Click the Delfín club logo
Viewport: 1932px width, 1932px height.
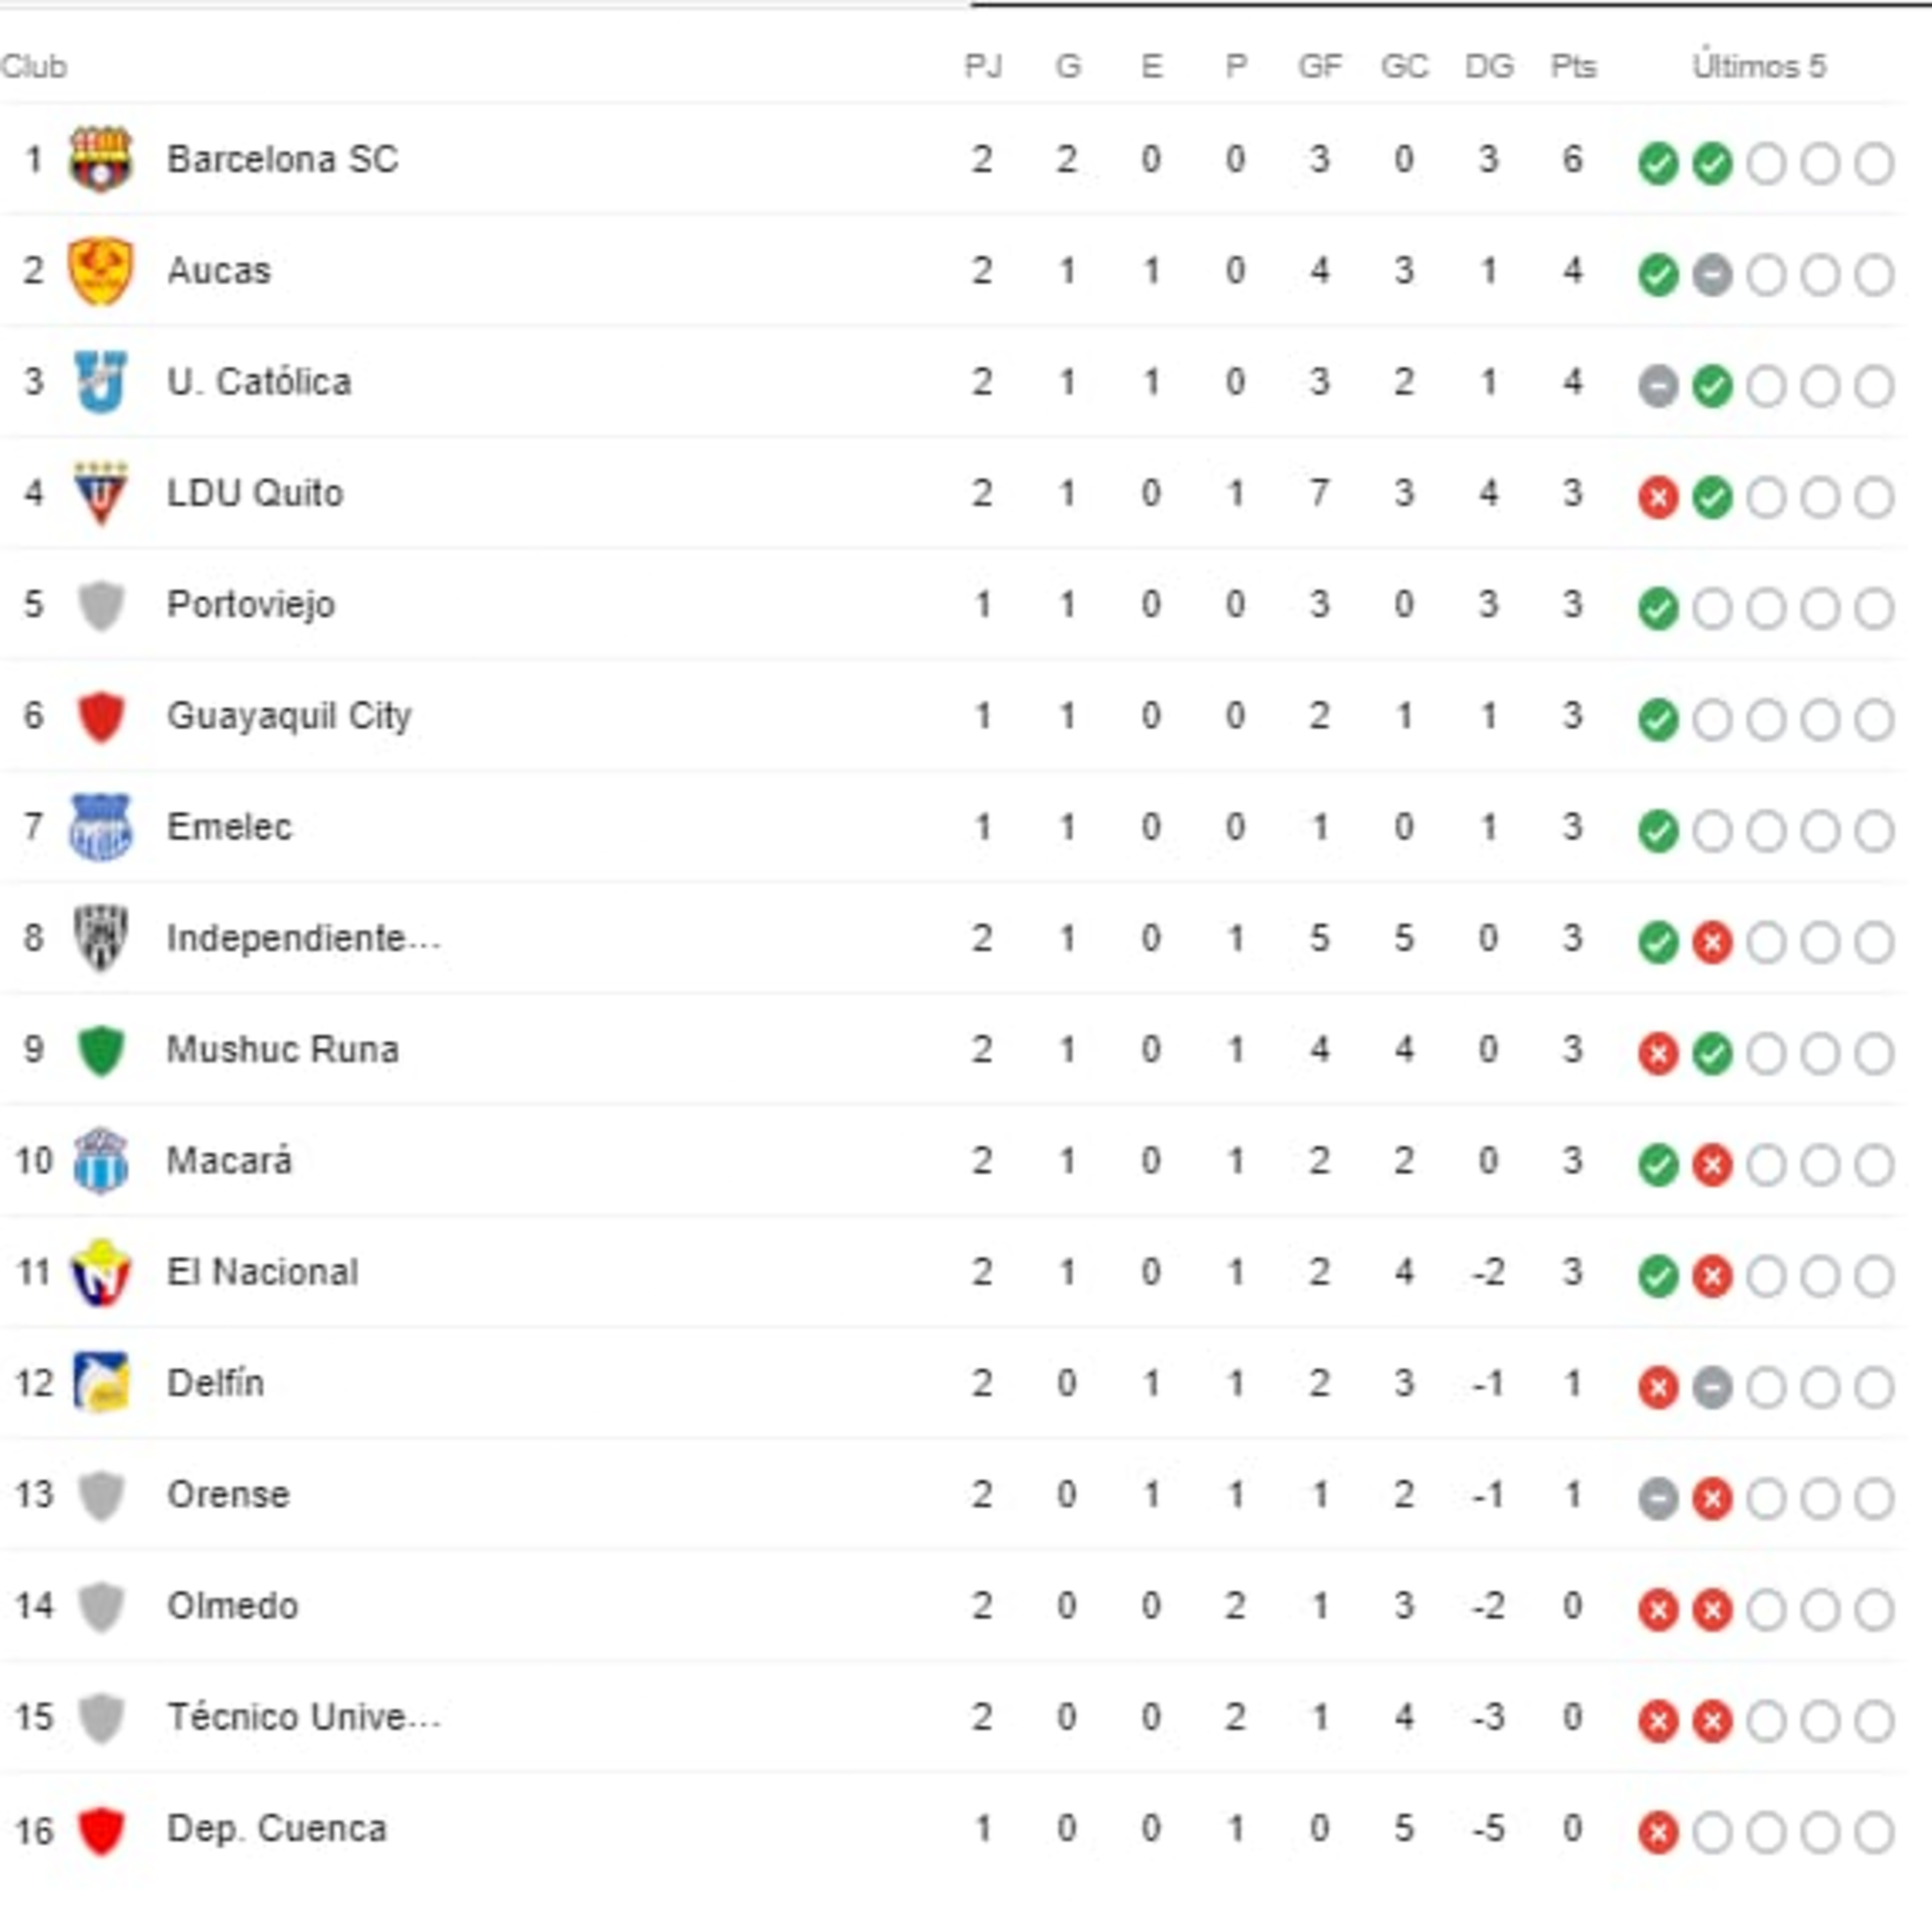pos(100,1383)
